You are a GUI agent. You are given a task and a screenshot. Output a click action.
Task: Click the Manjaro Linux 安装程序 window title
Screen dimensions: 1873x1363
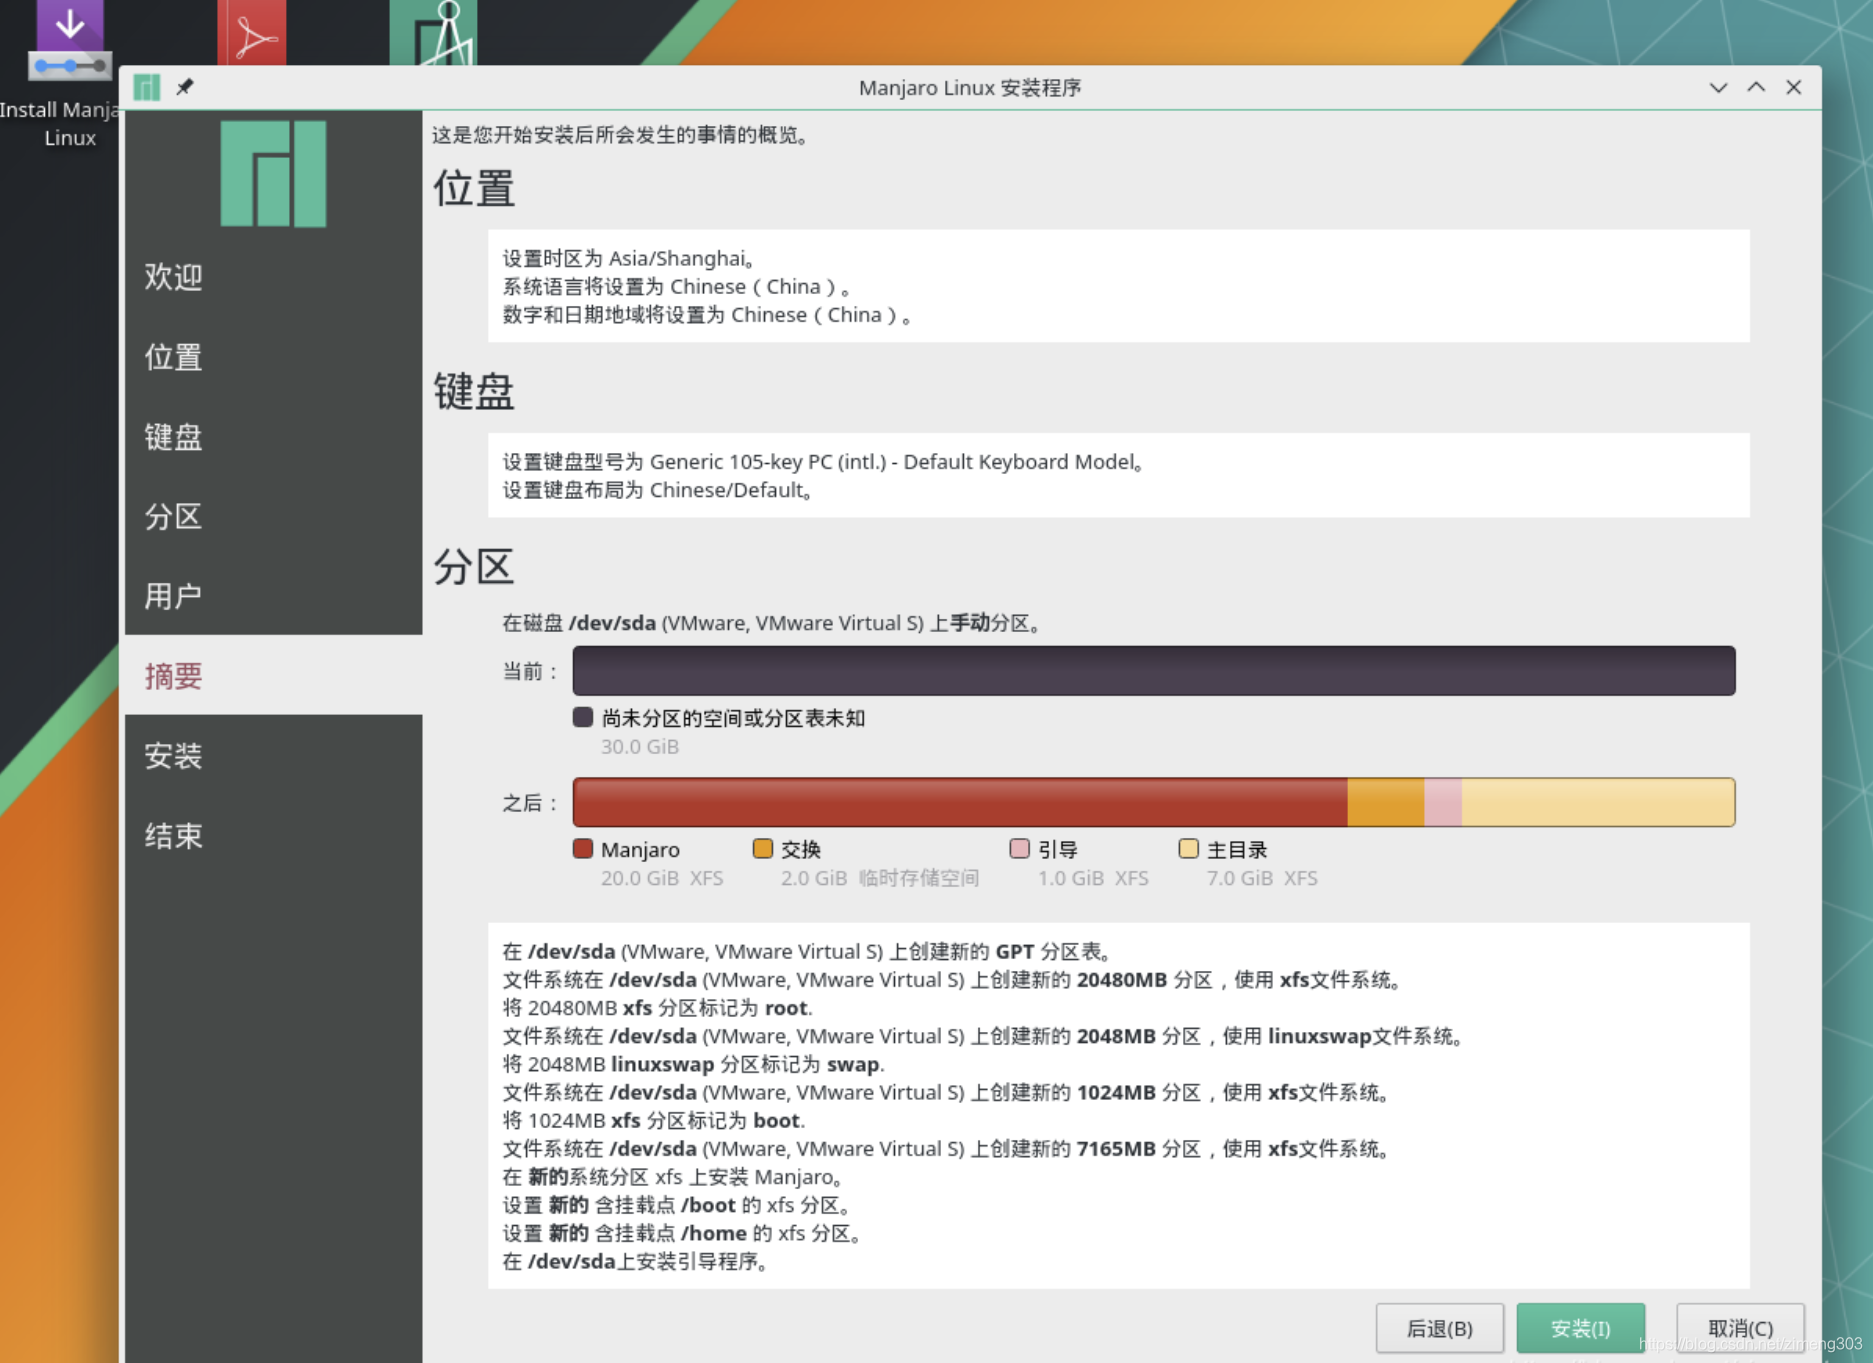click(x=970, y=87)
